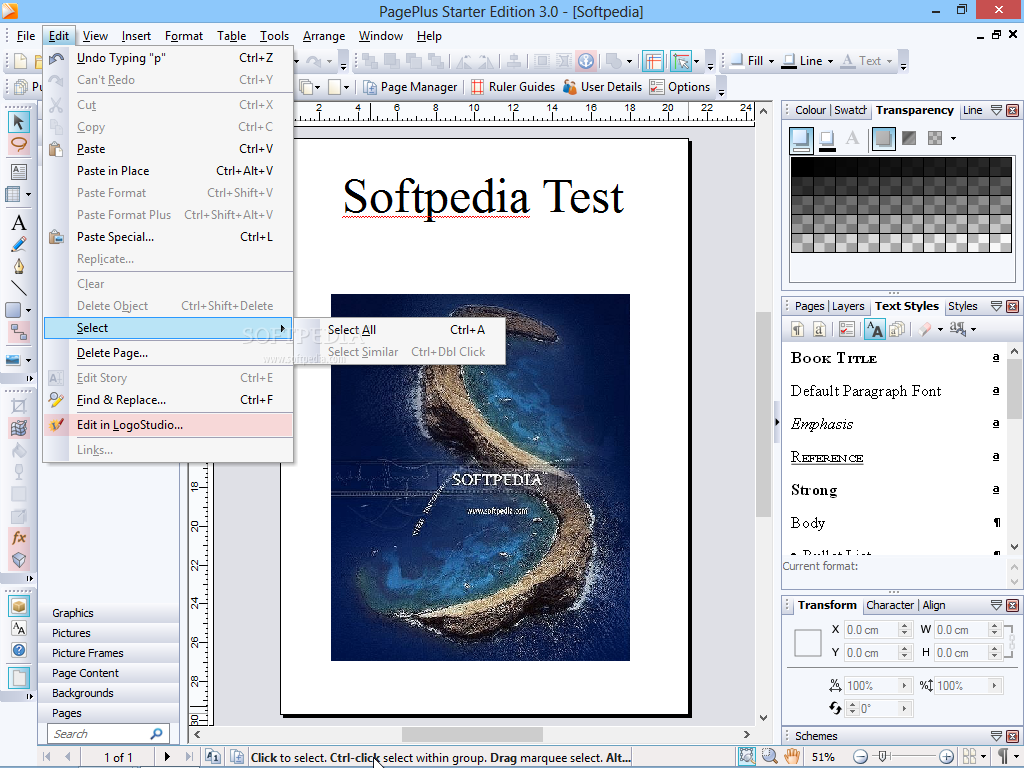Select the Straight Line tool
Viewport: 1024px width, 768px height.
pos(18,288)
